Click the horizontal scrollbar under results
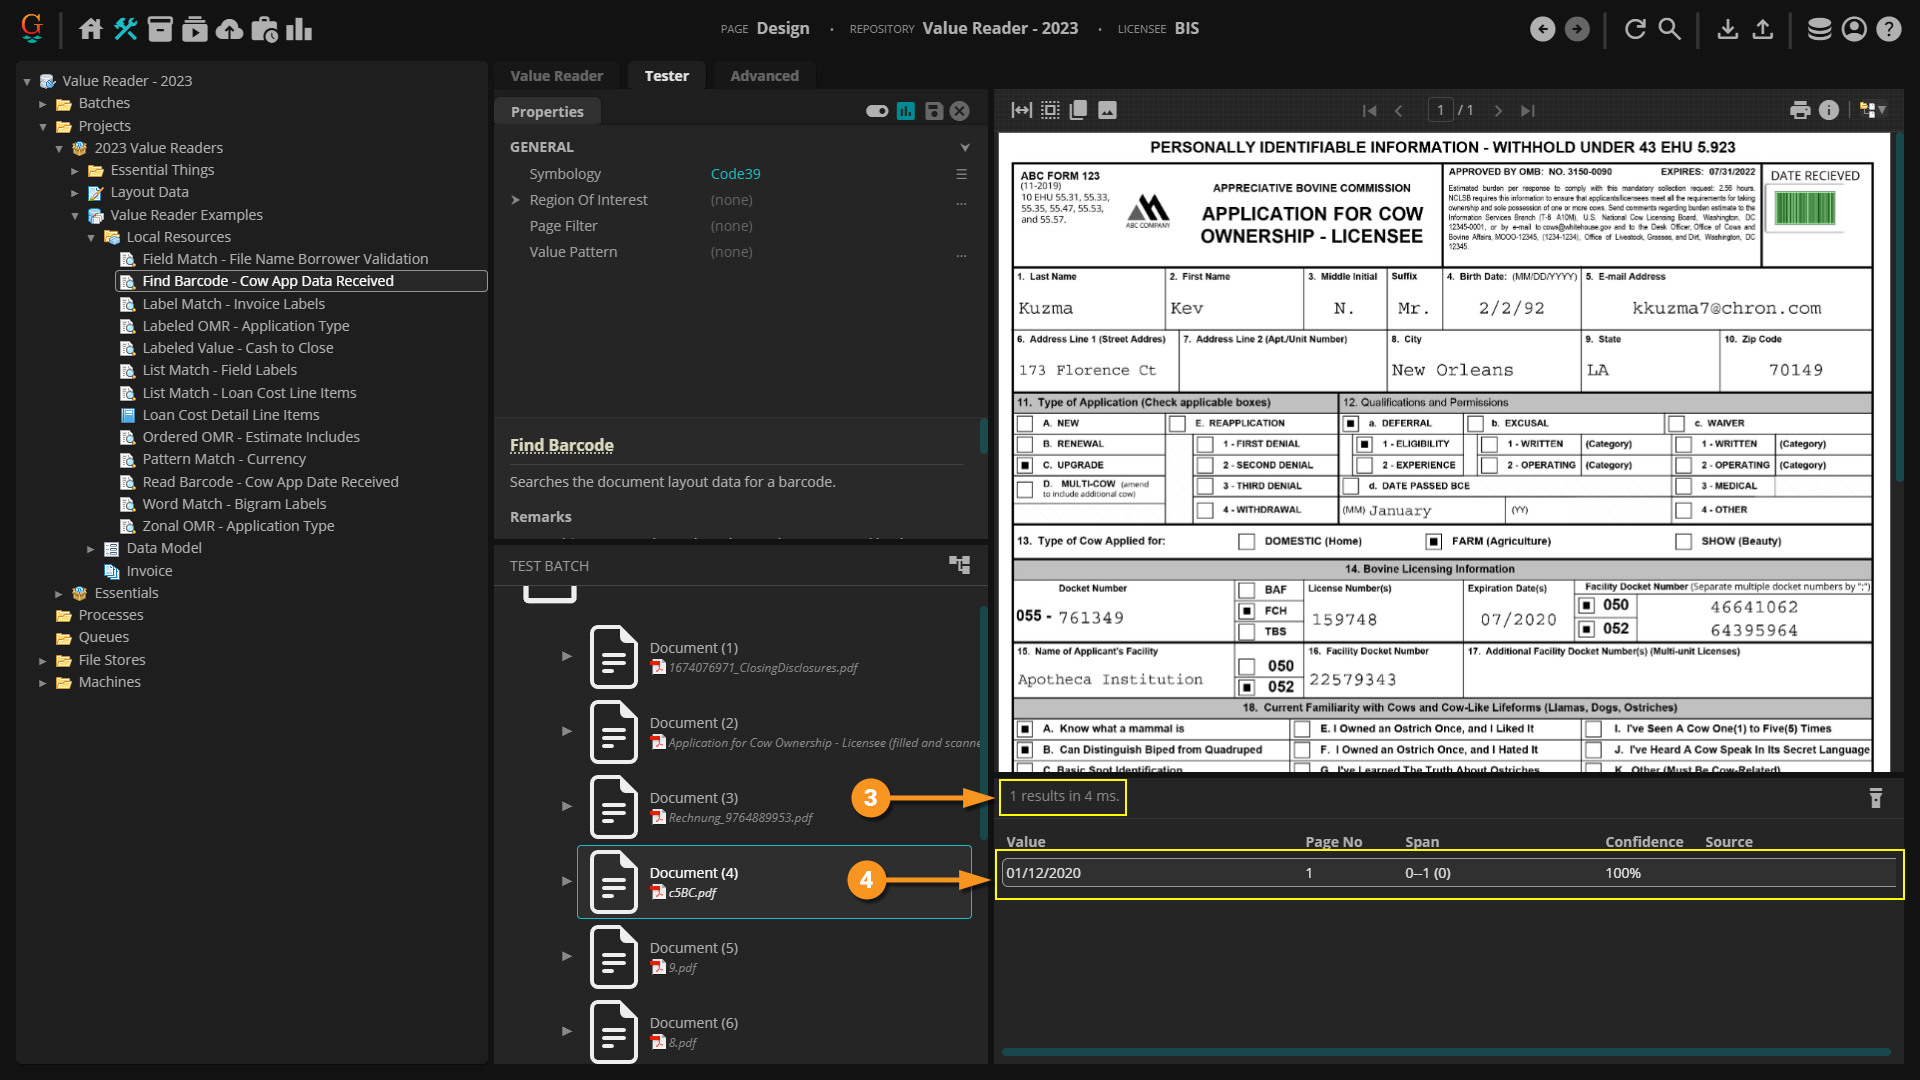The image size is (1920, 1080). pyautogui.click(x=1445, y=1052)
